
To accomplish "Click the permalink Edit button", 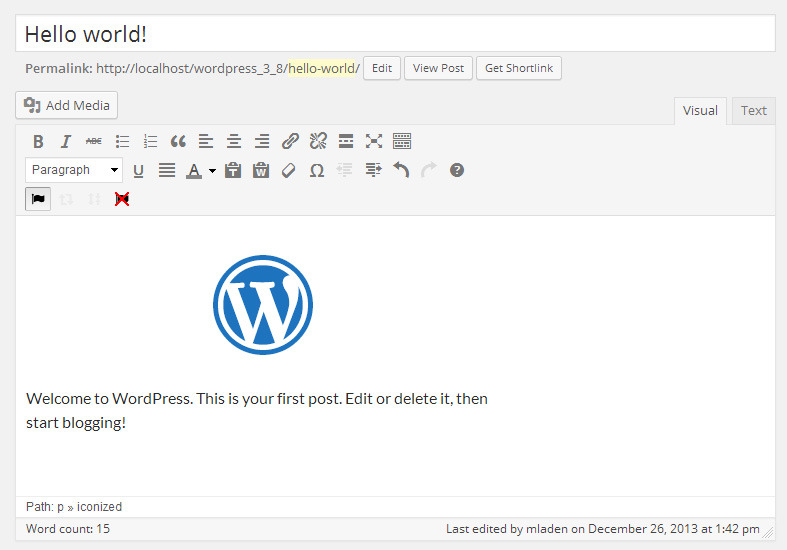I will click(x=381, y=68).
